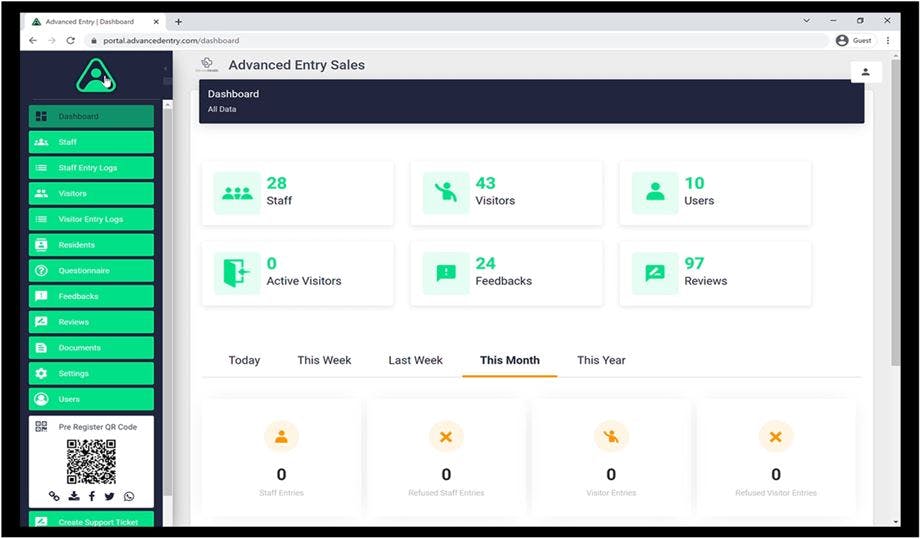Screen dimensions: 921x539
Task: Open the Reviews sidebar item
Action: click(x=91, y=322)
